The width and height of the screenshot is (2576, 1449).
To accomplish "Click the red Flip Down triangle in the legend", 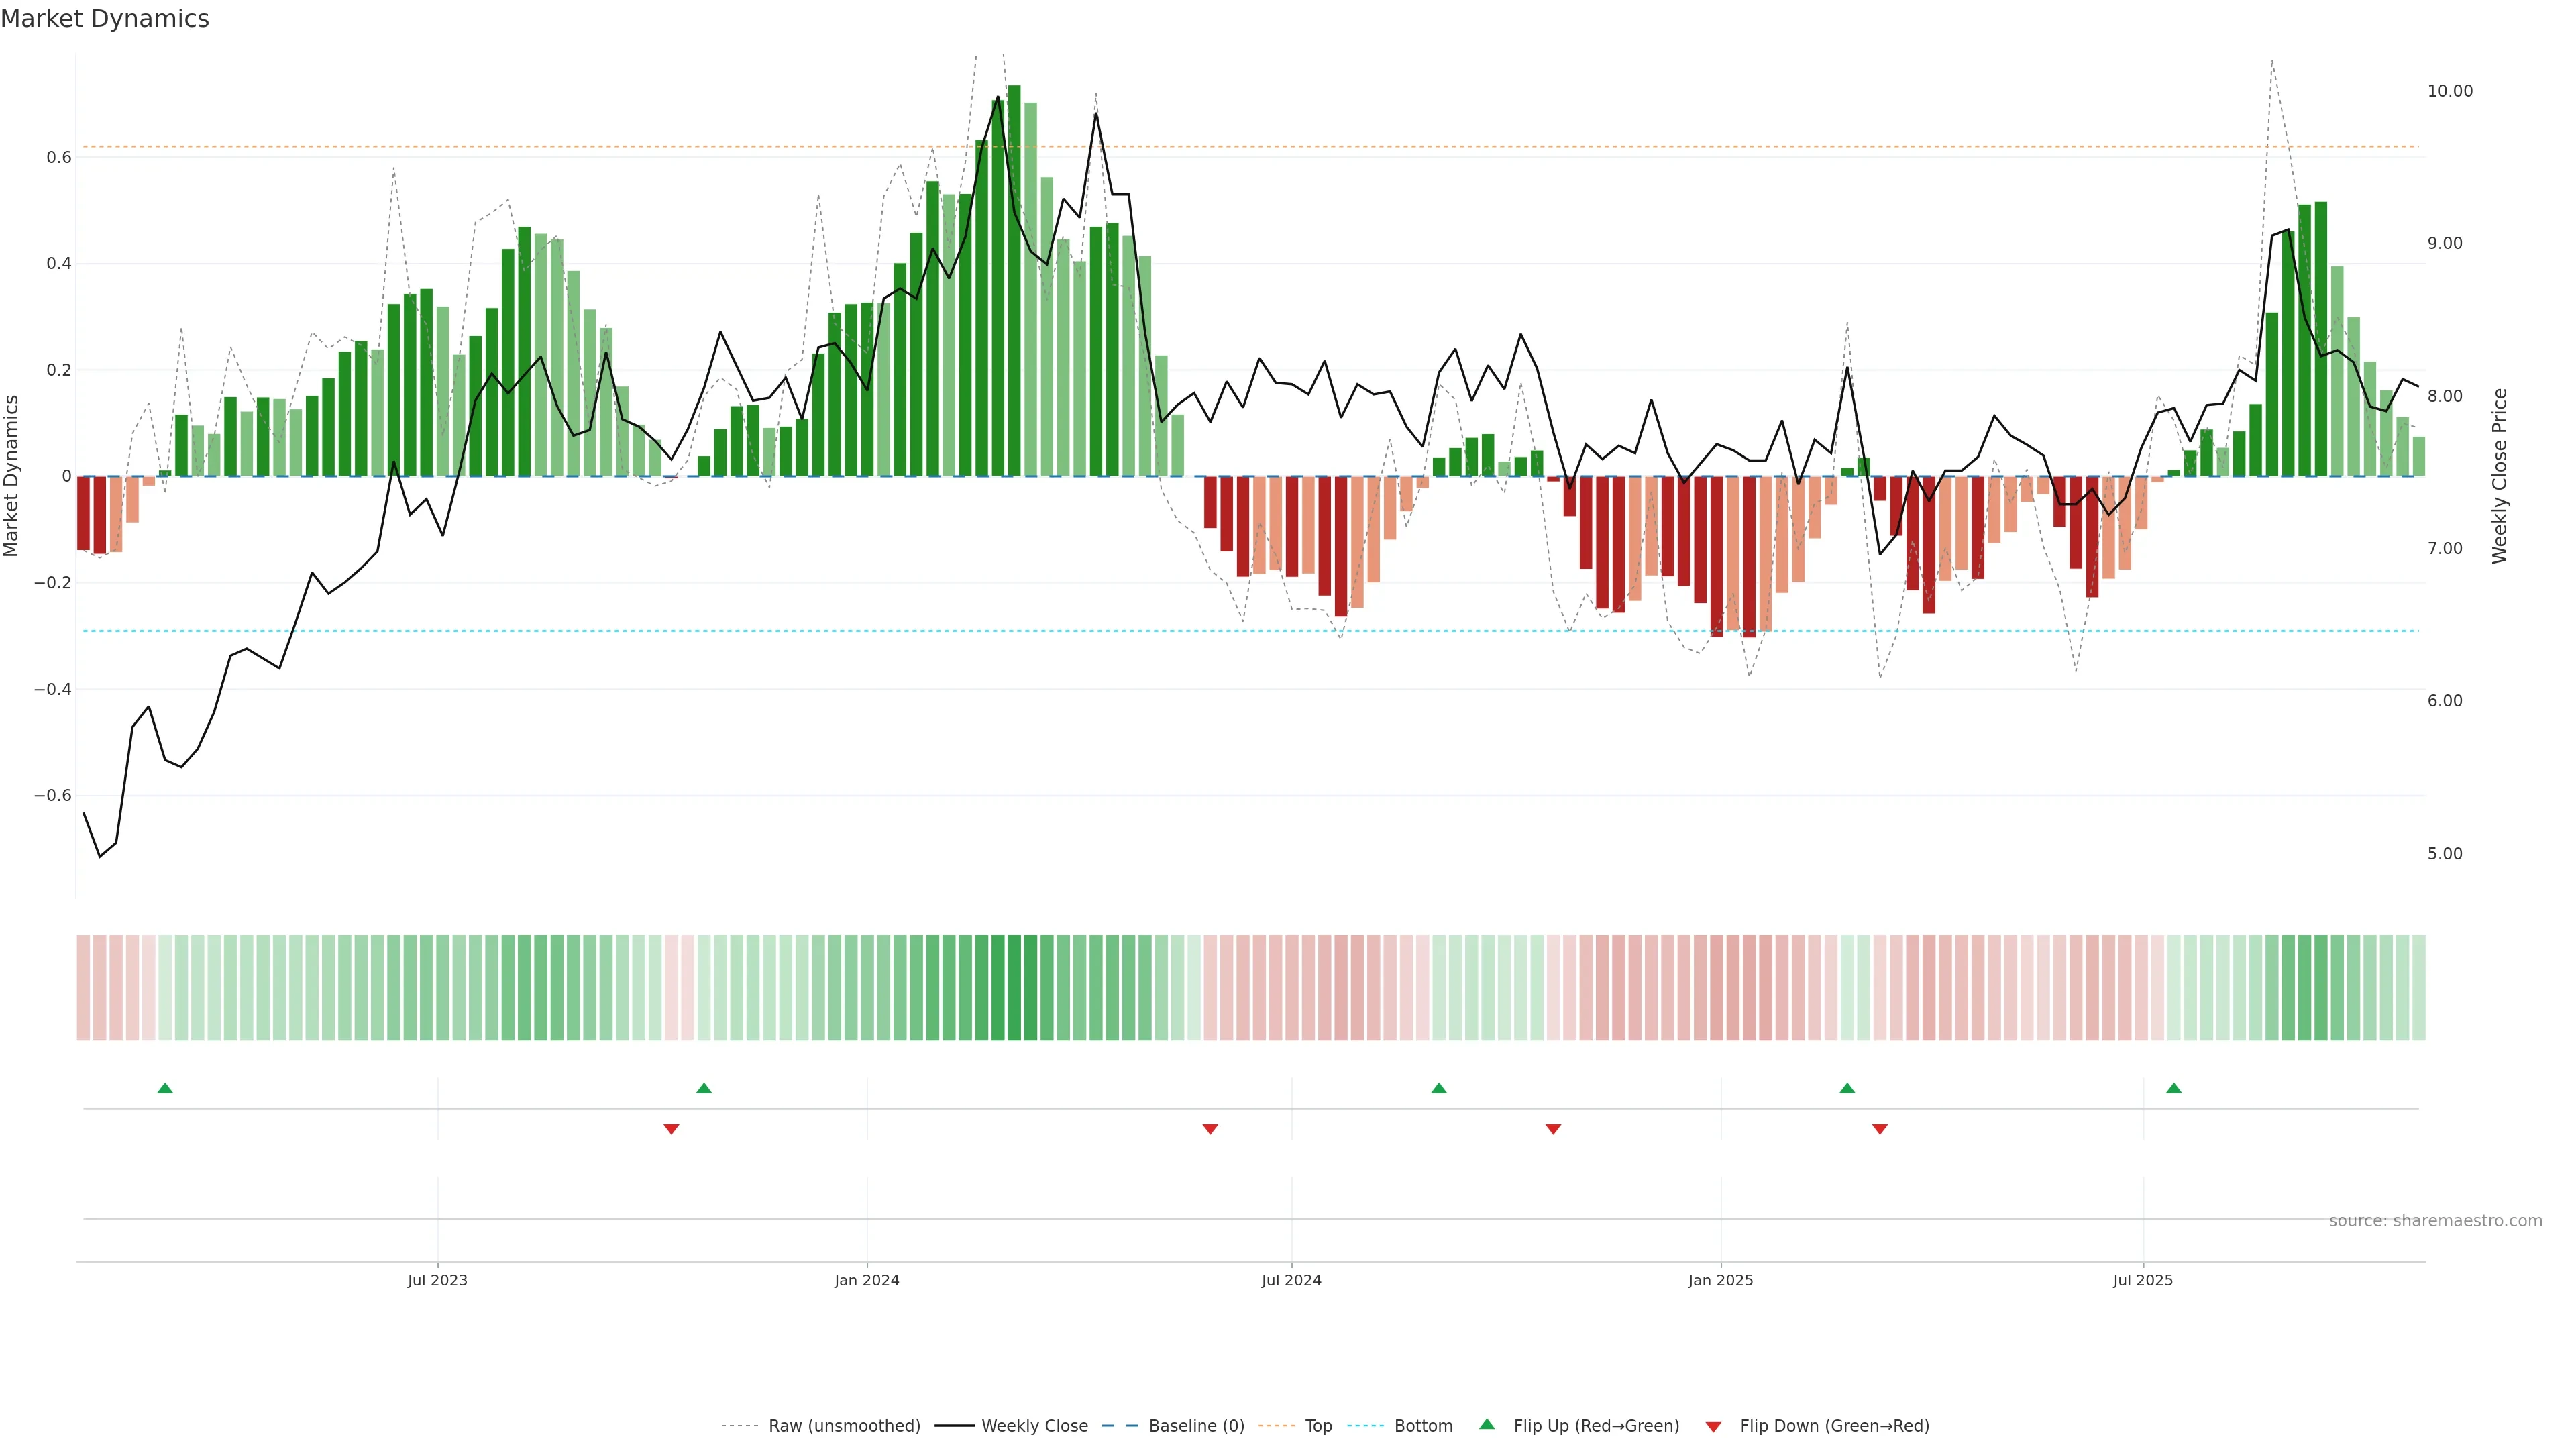I will [x=1713, y=1427].
